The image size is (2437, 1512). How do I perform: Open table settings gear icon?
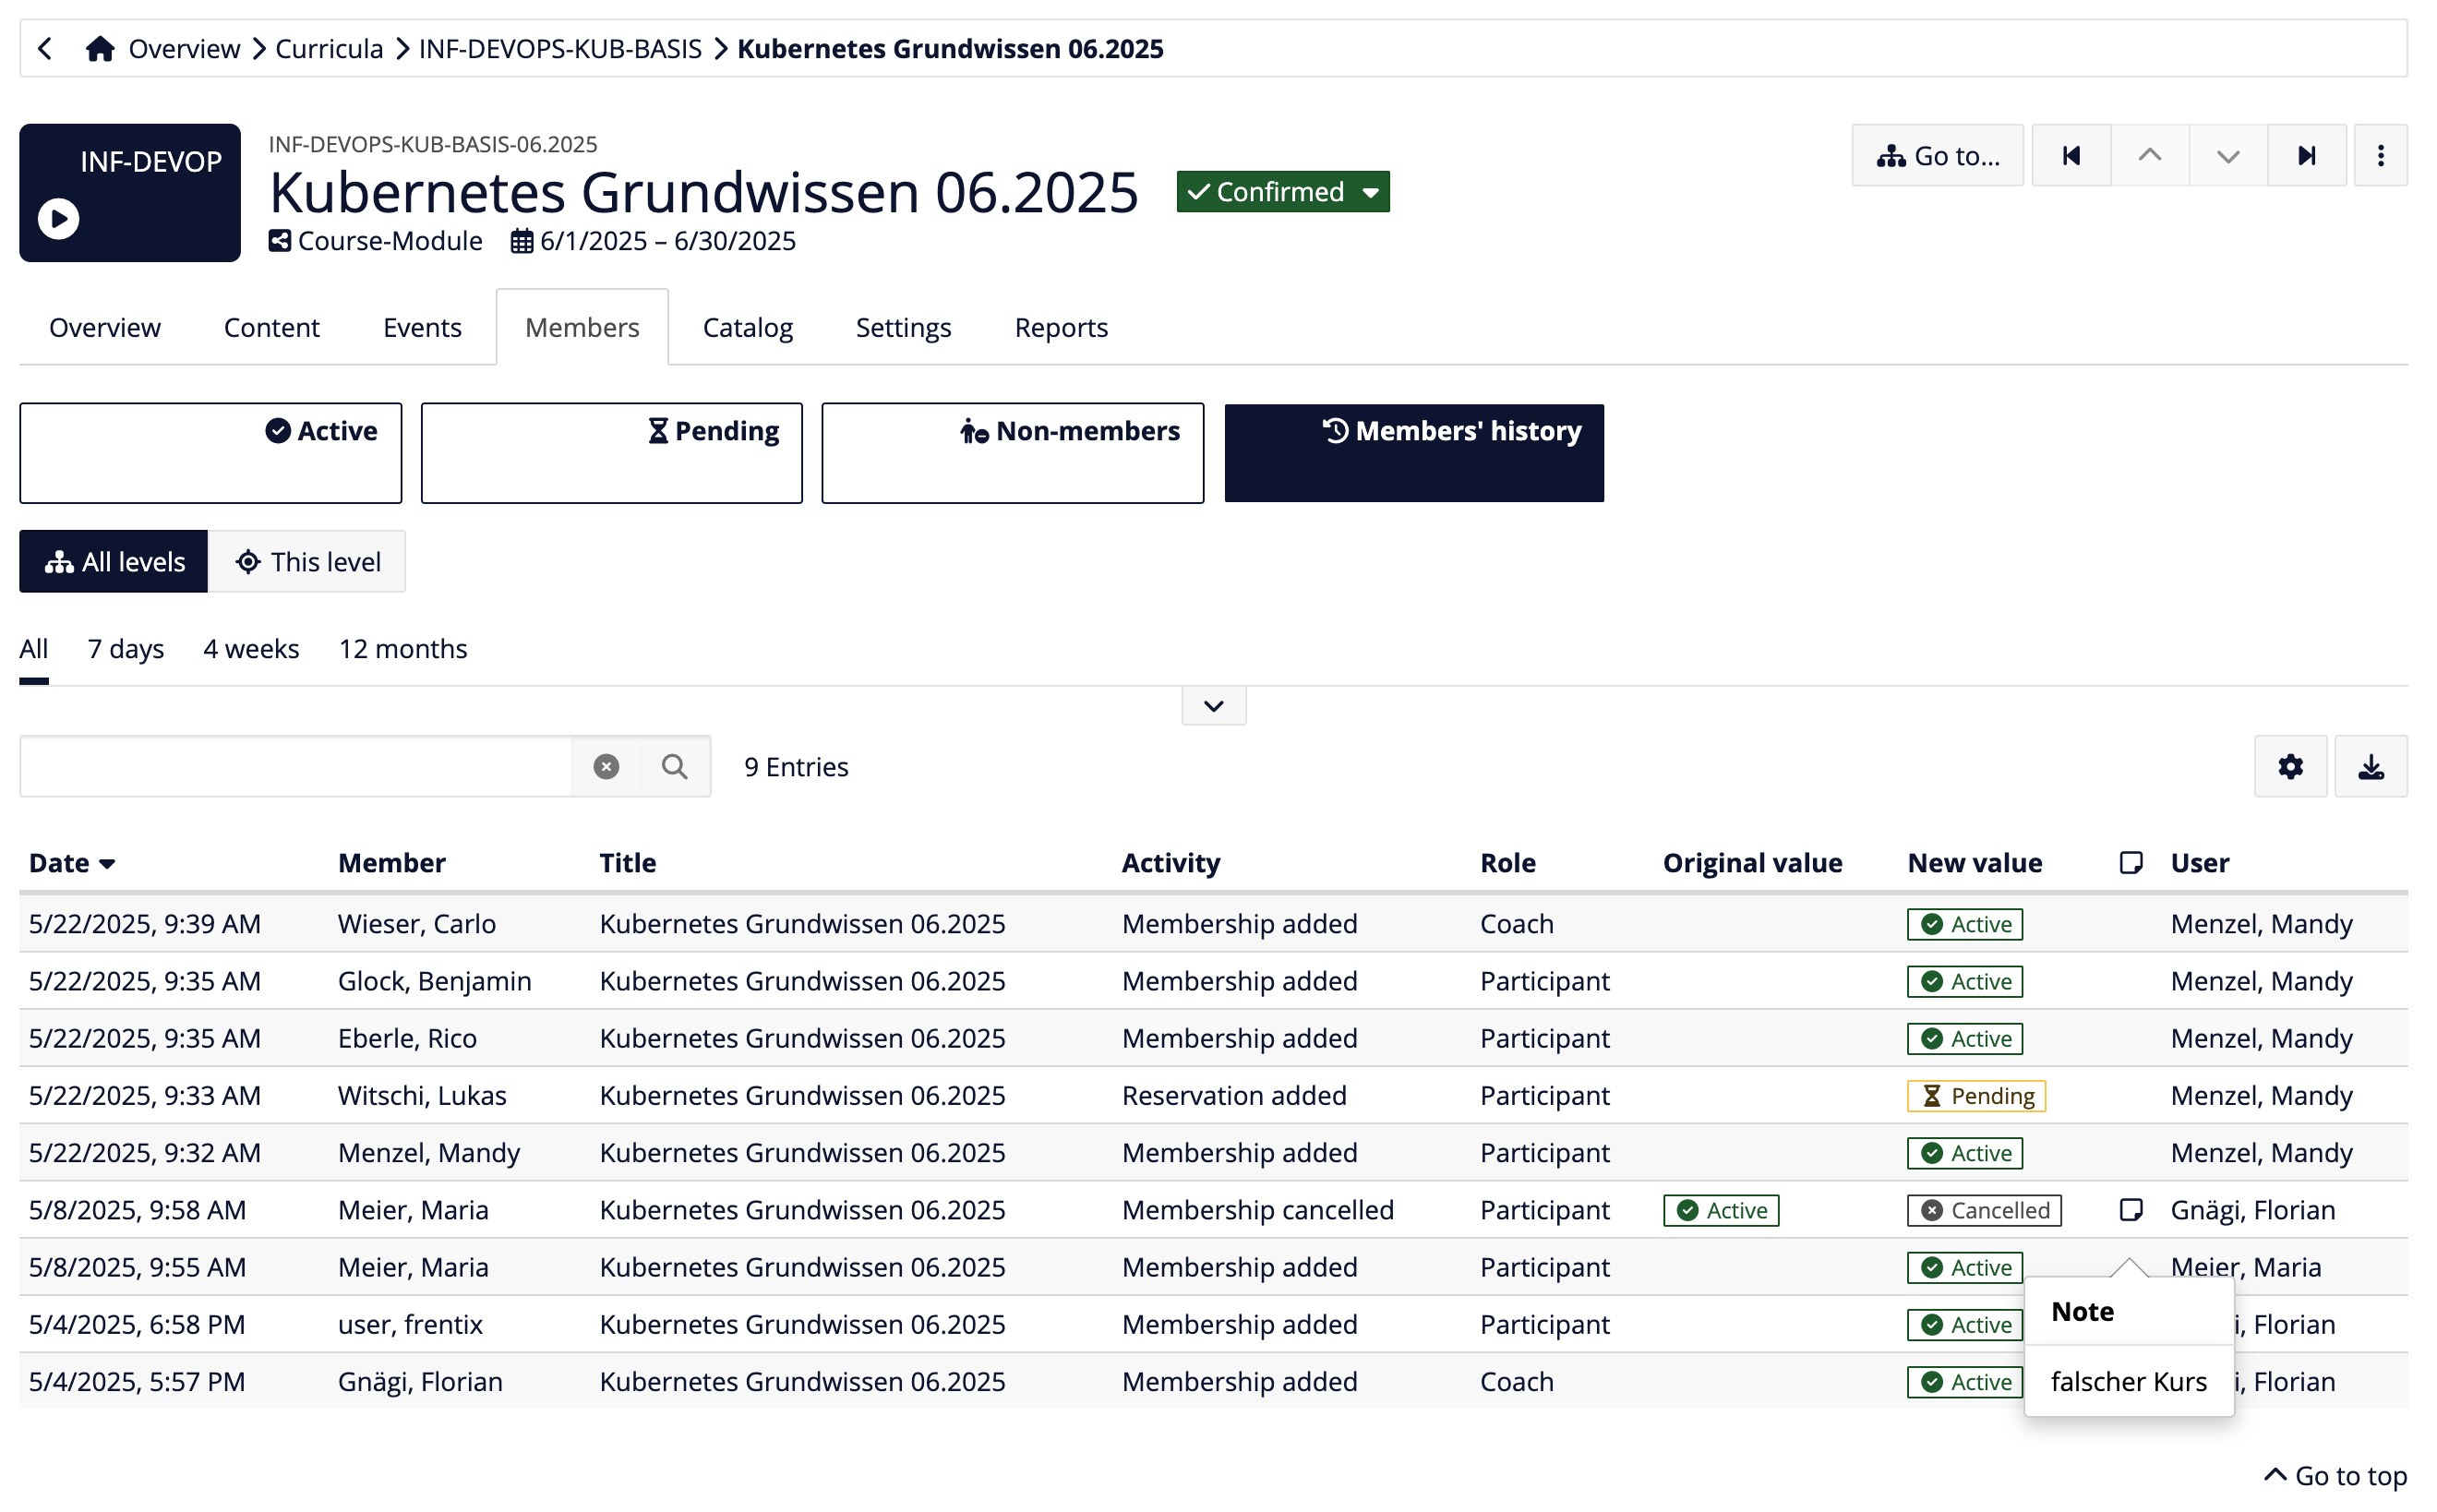click(x=2289, y=766)
